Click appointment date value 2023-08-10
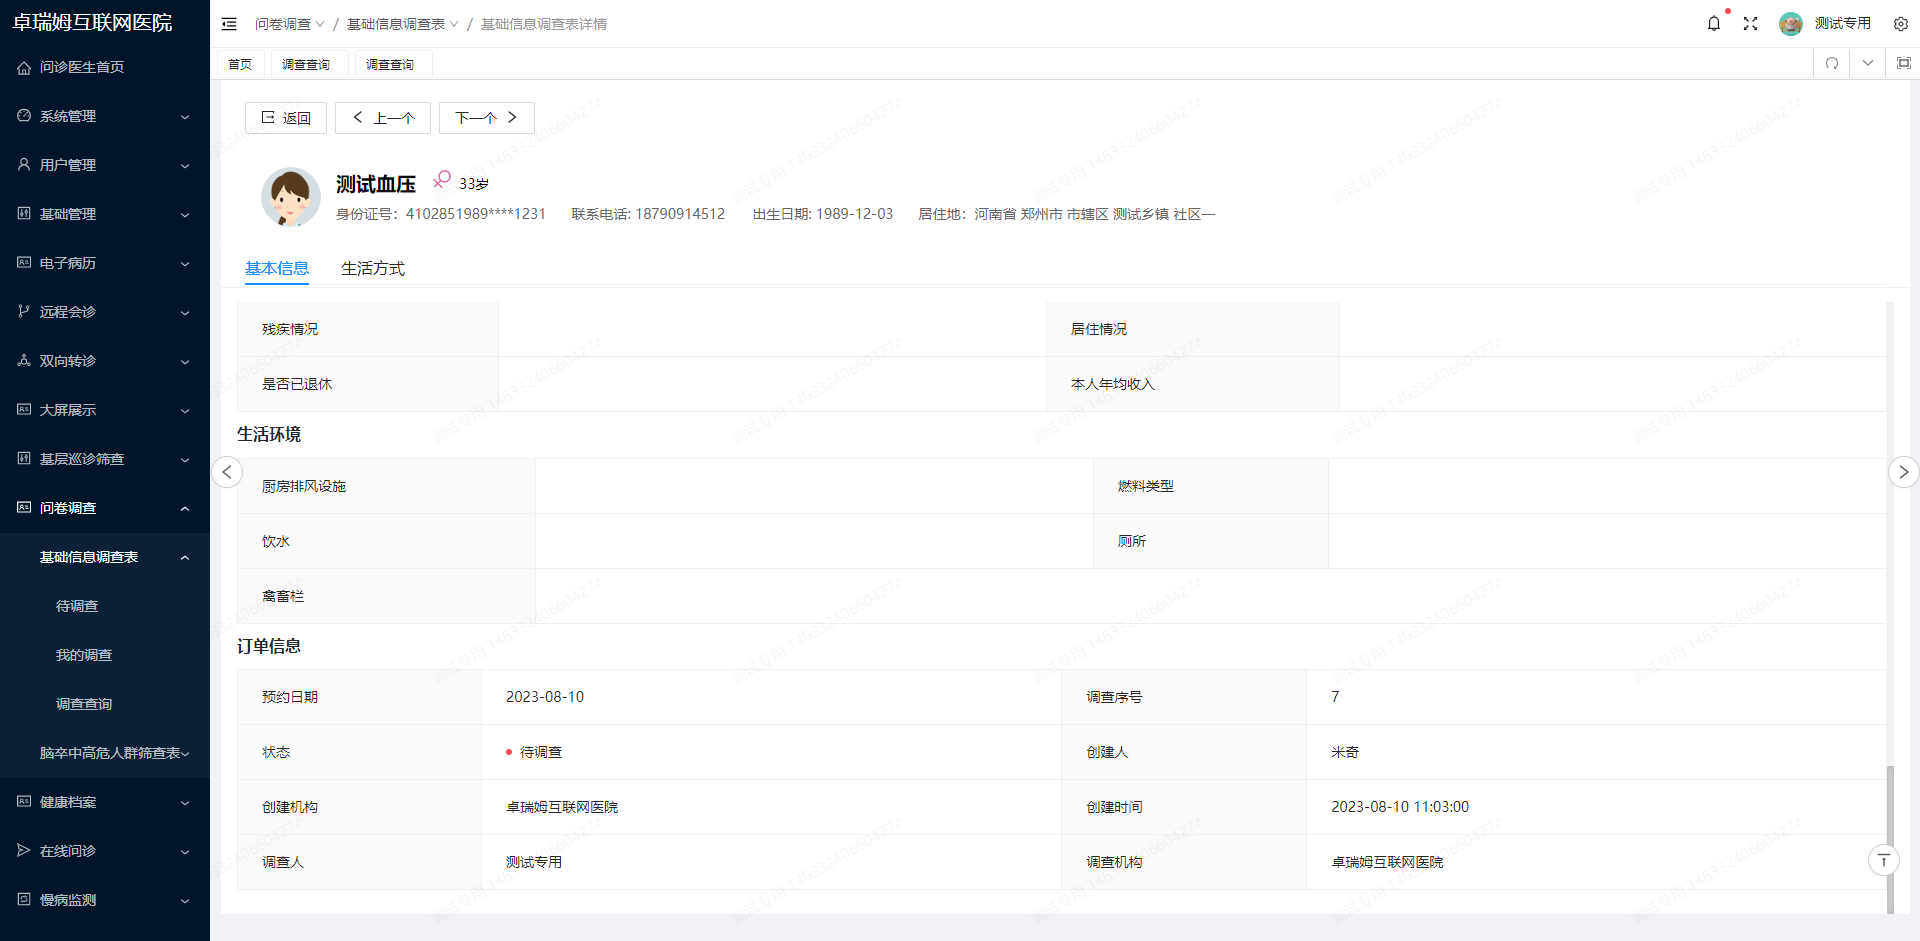The height and width of the screenshot is (941, 1920). pos(545,697)
